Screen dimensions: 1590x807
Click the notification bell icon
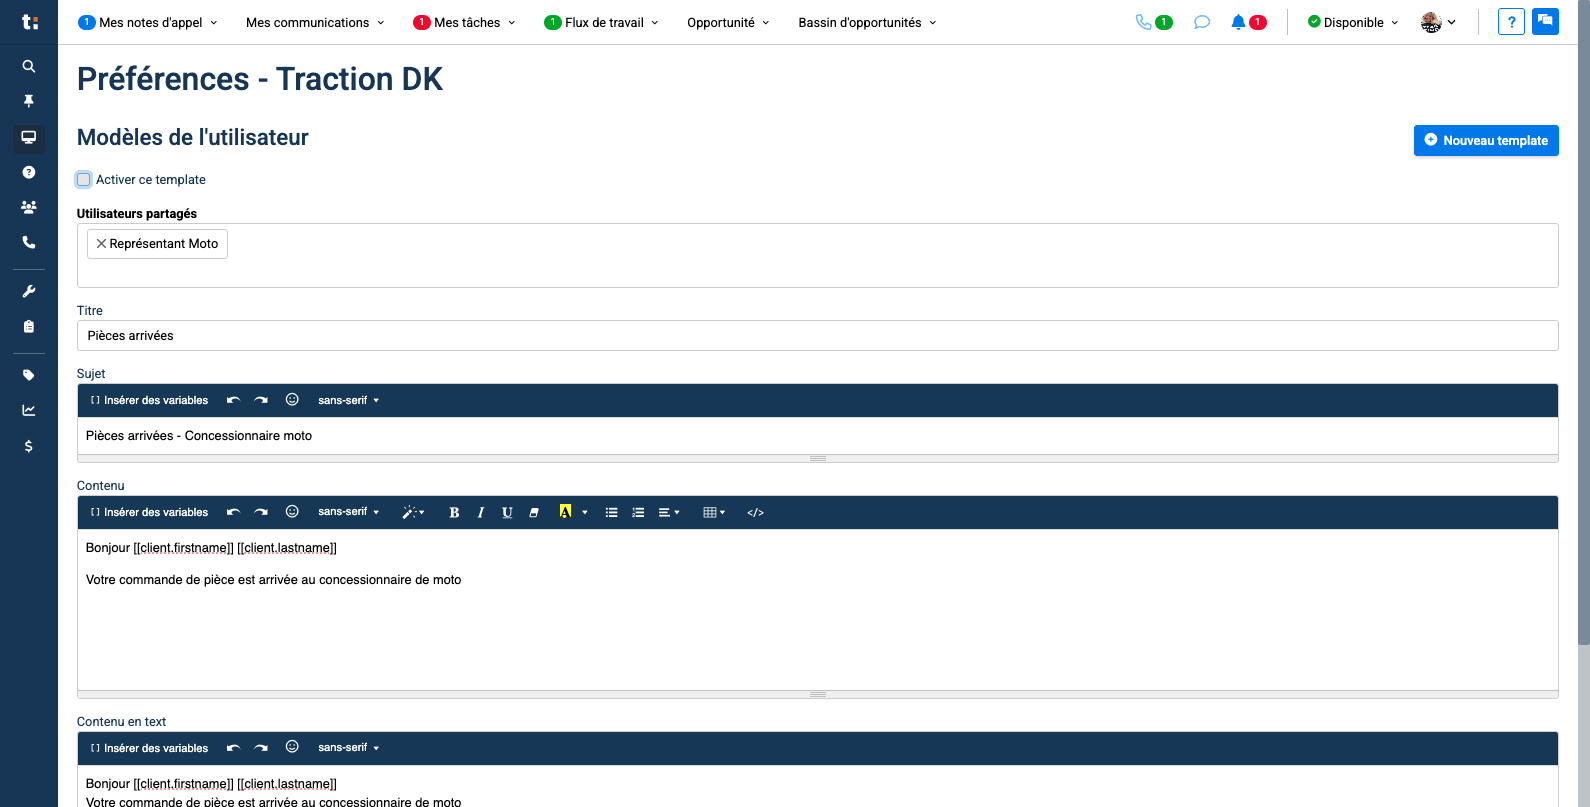[1238, 22]
